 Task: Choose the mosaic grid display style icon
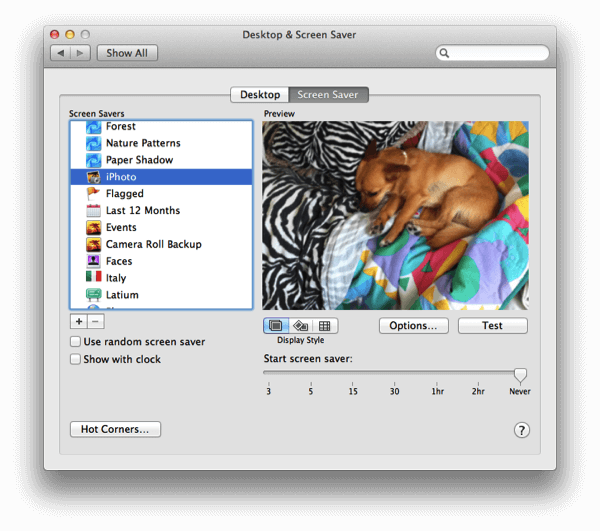click(325, 326)
